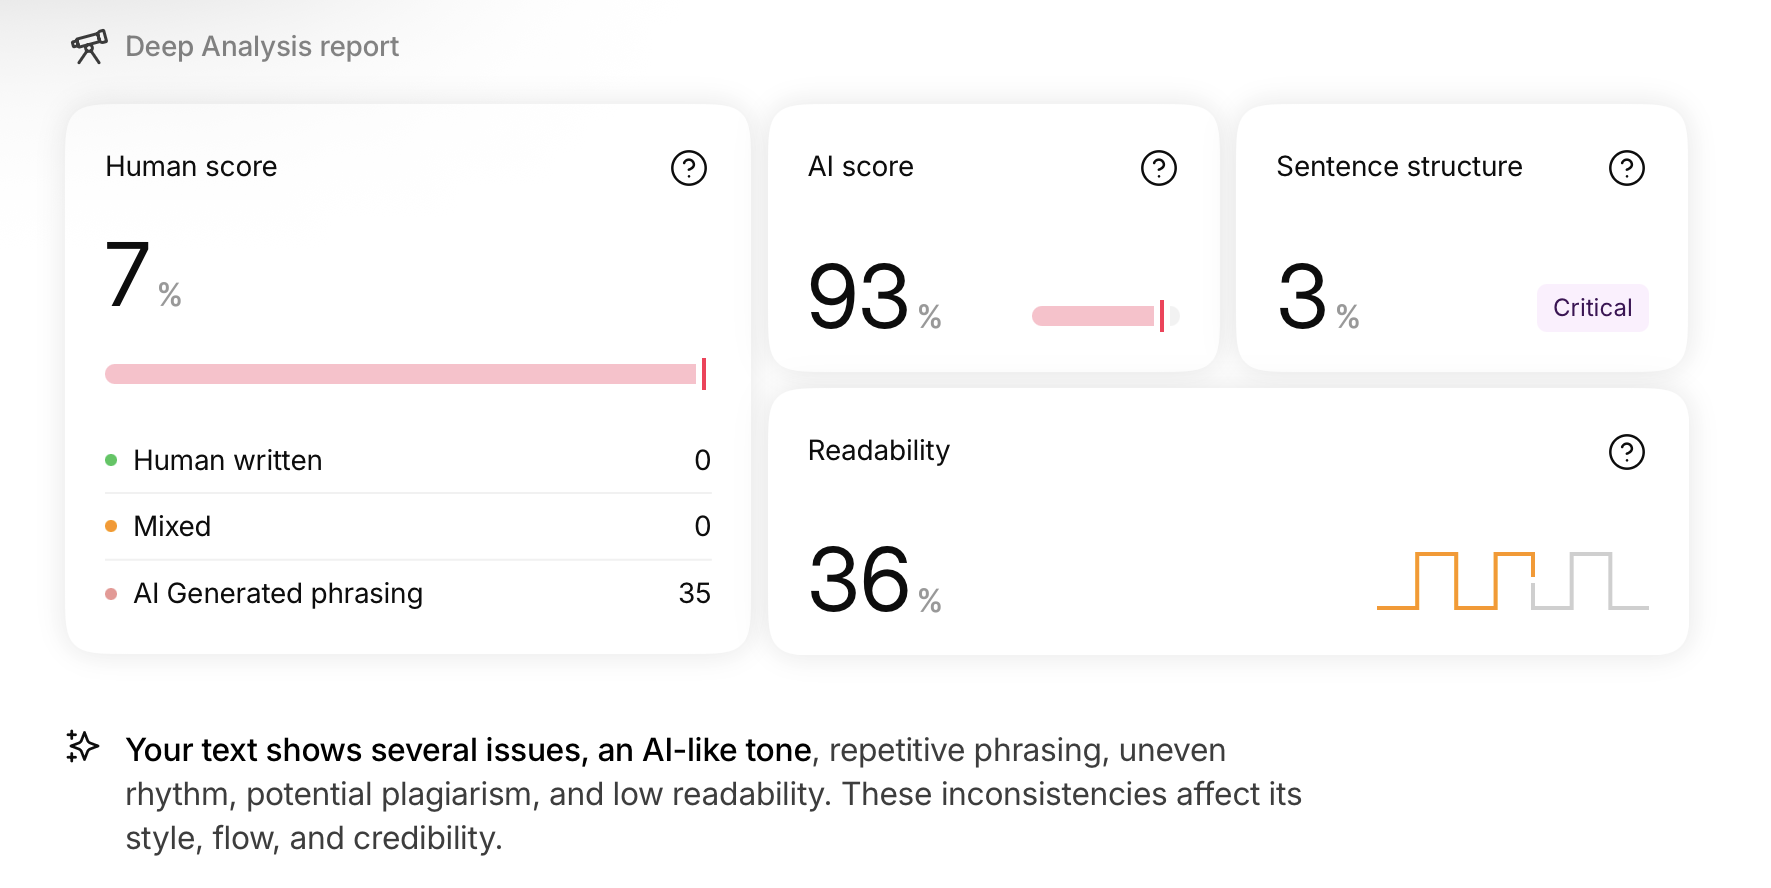This screenshot has width=1771, height=888.
Task: Click the 7% Human score value
Action: [x=142, y=274]
